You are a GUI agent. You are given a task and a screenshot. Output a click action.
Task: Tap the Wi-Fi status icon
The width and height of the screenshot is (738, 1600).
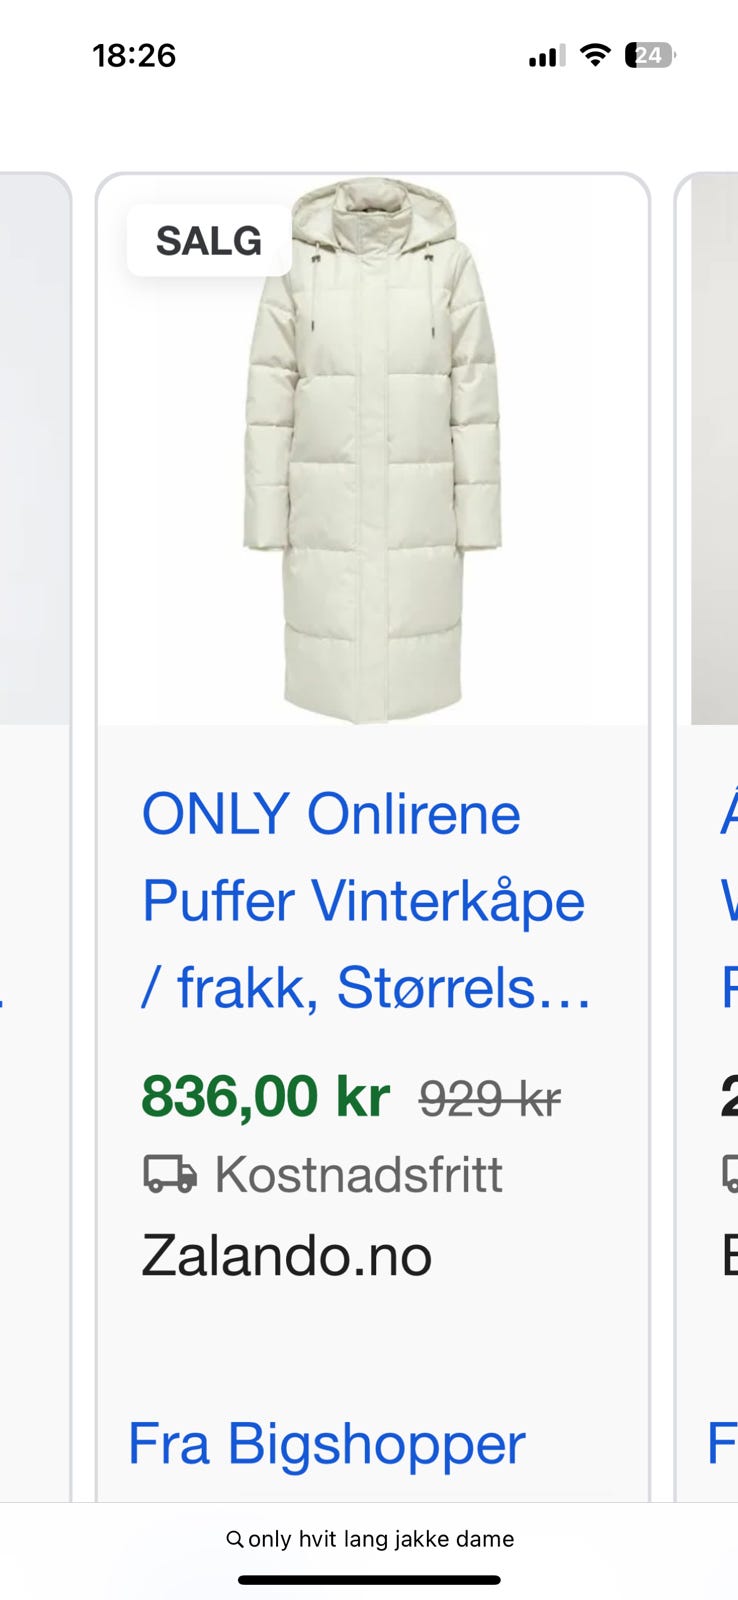[595, 55]
